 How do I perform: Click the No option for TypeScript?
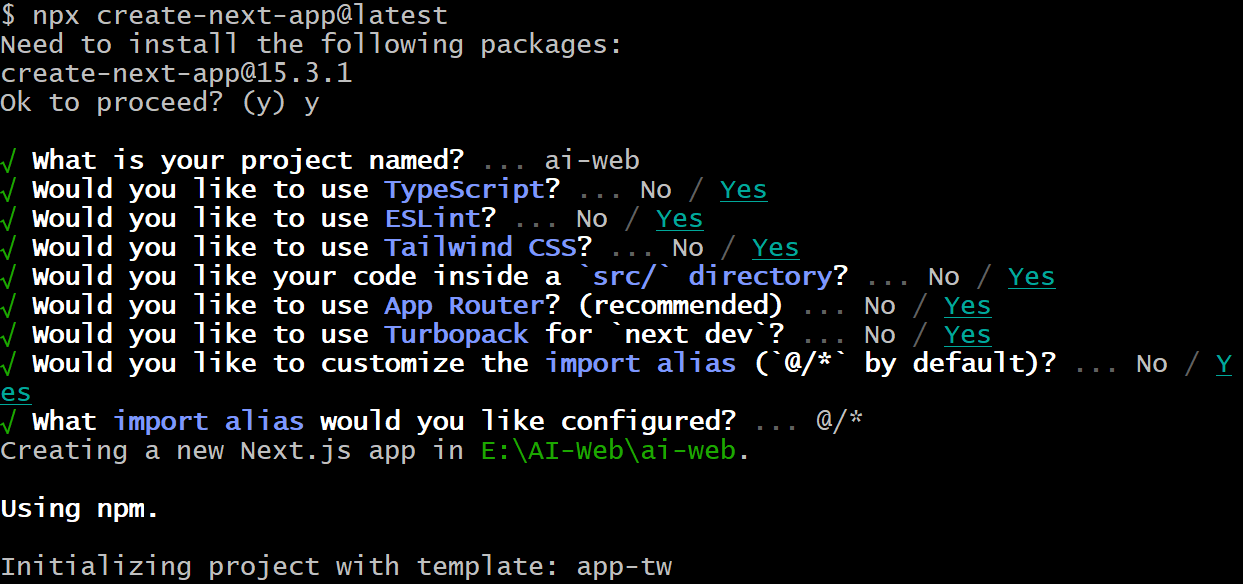[x=656, y=190]
